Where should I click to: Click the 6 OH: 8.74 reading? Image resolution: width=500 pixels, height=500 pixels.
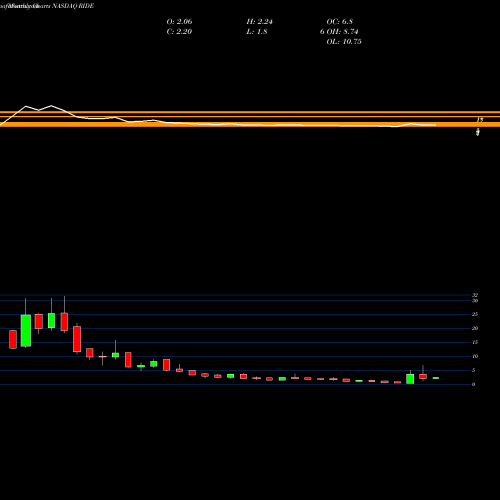pos(339,32)
